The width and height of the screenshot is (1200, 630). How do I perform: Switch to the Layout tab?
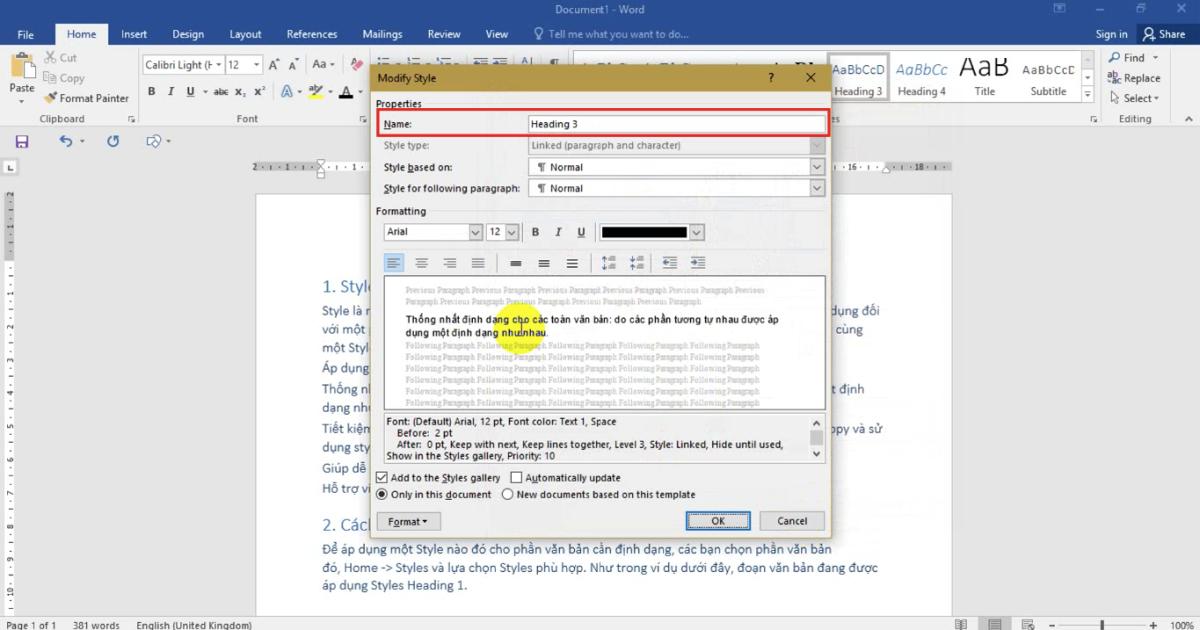pos(245,34)
